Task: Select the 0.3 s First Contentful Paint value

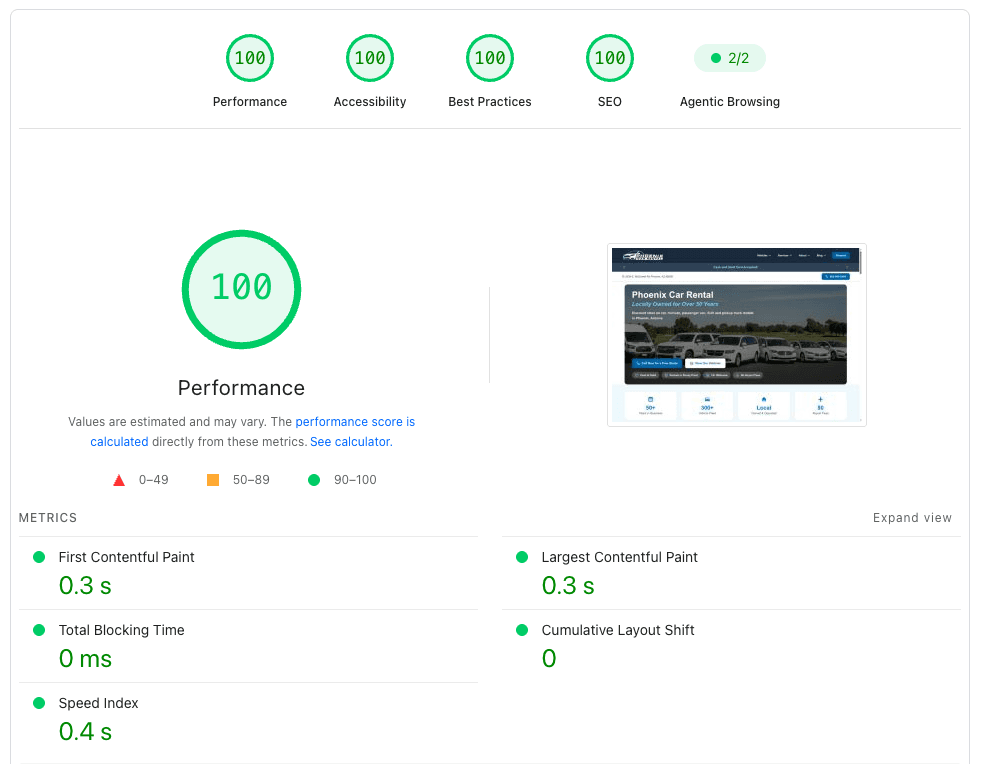Action: point(85,586)
